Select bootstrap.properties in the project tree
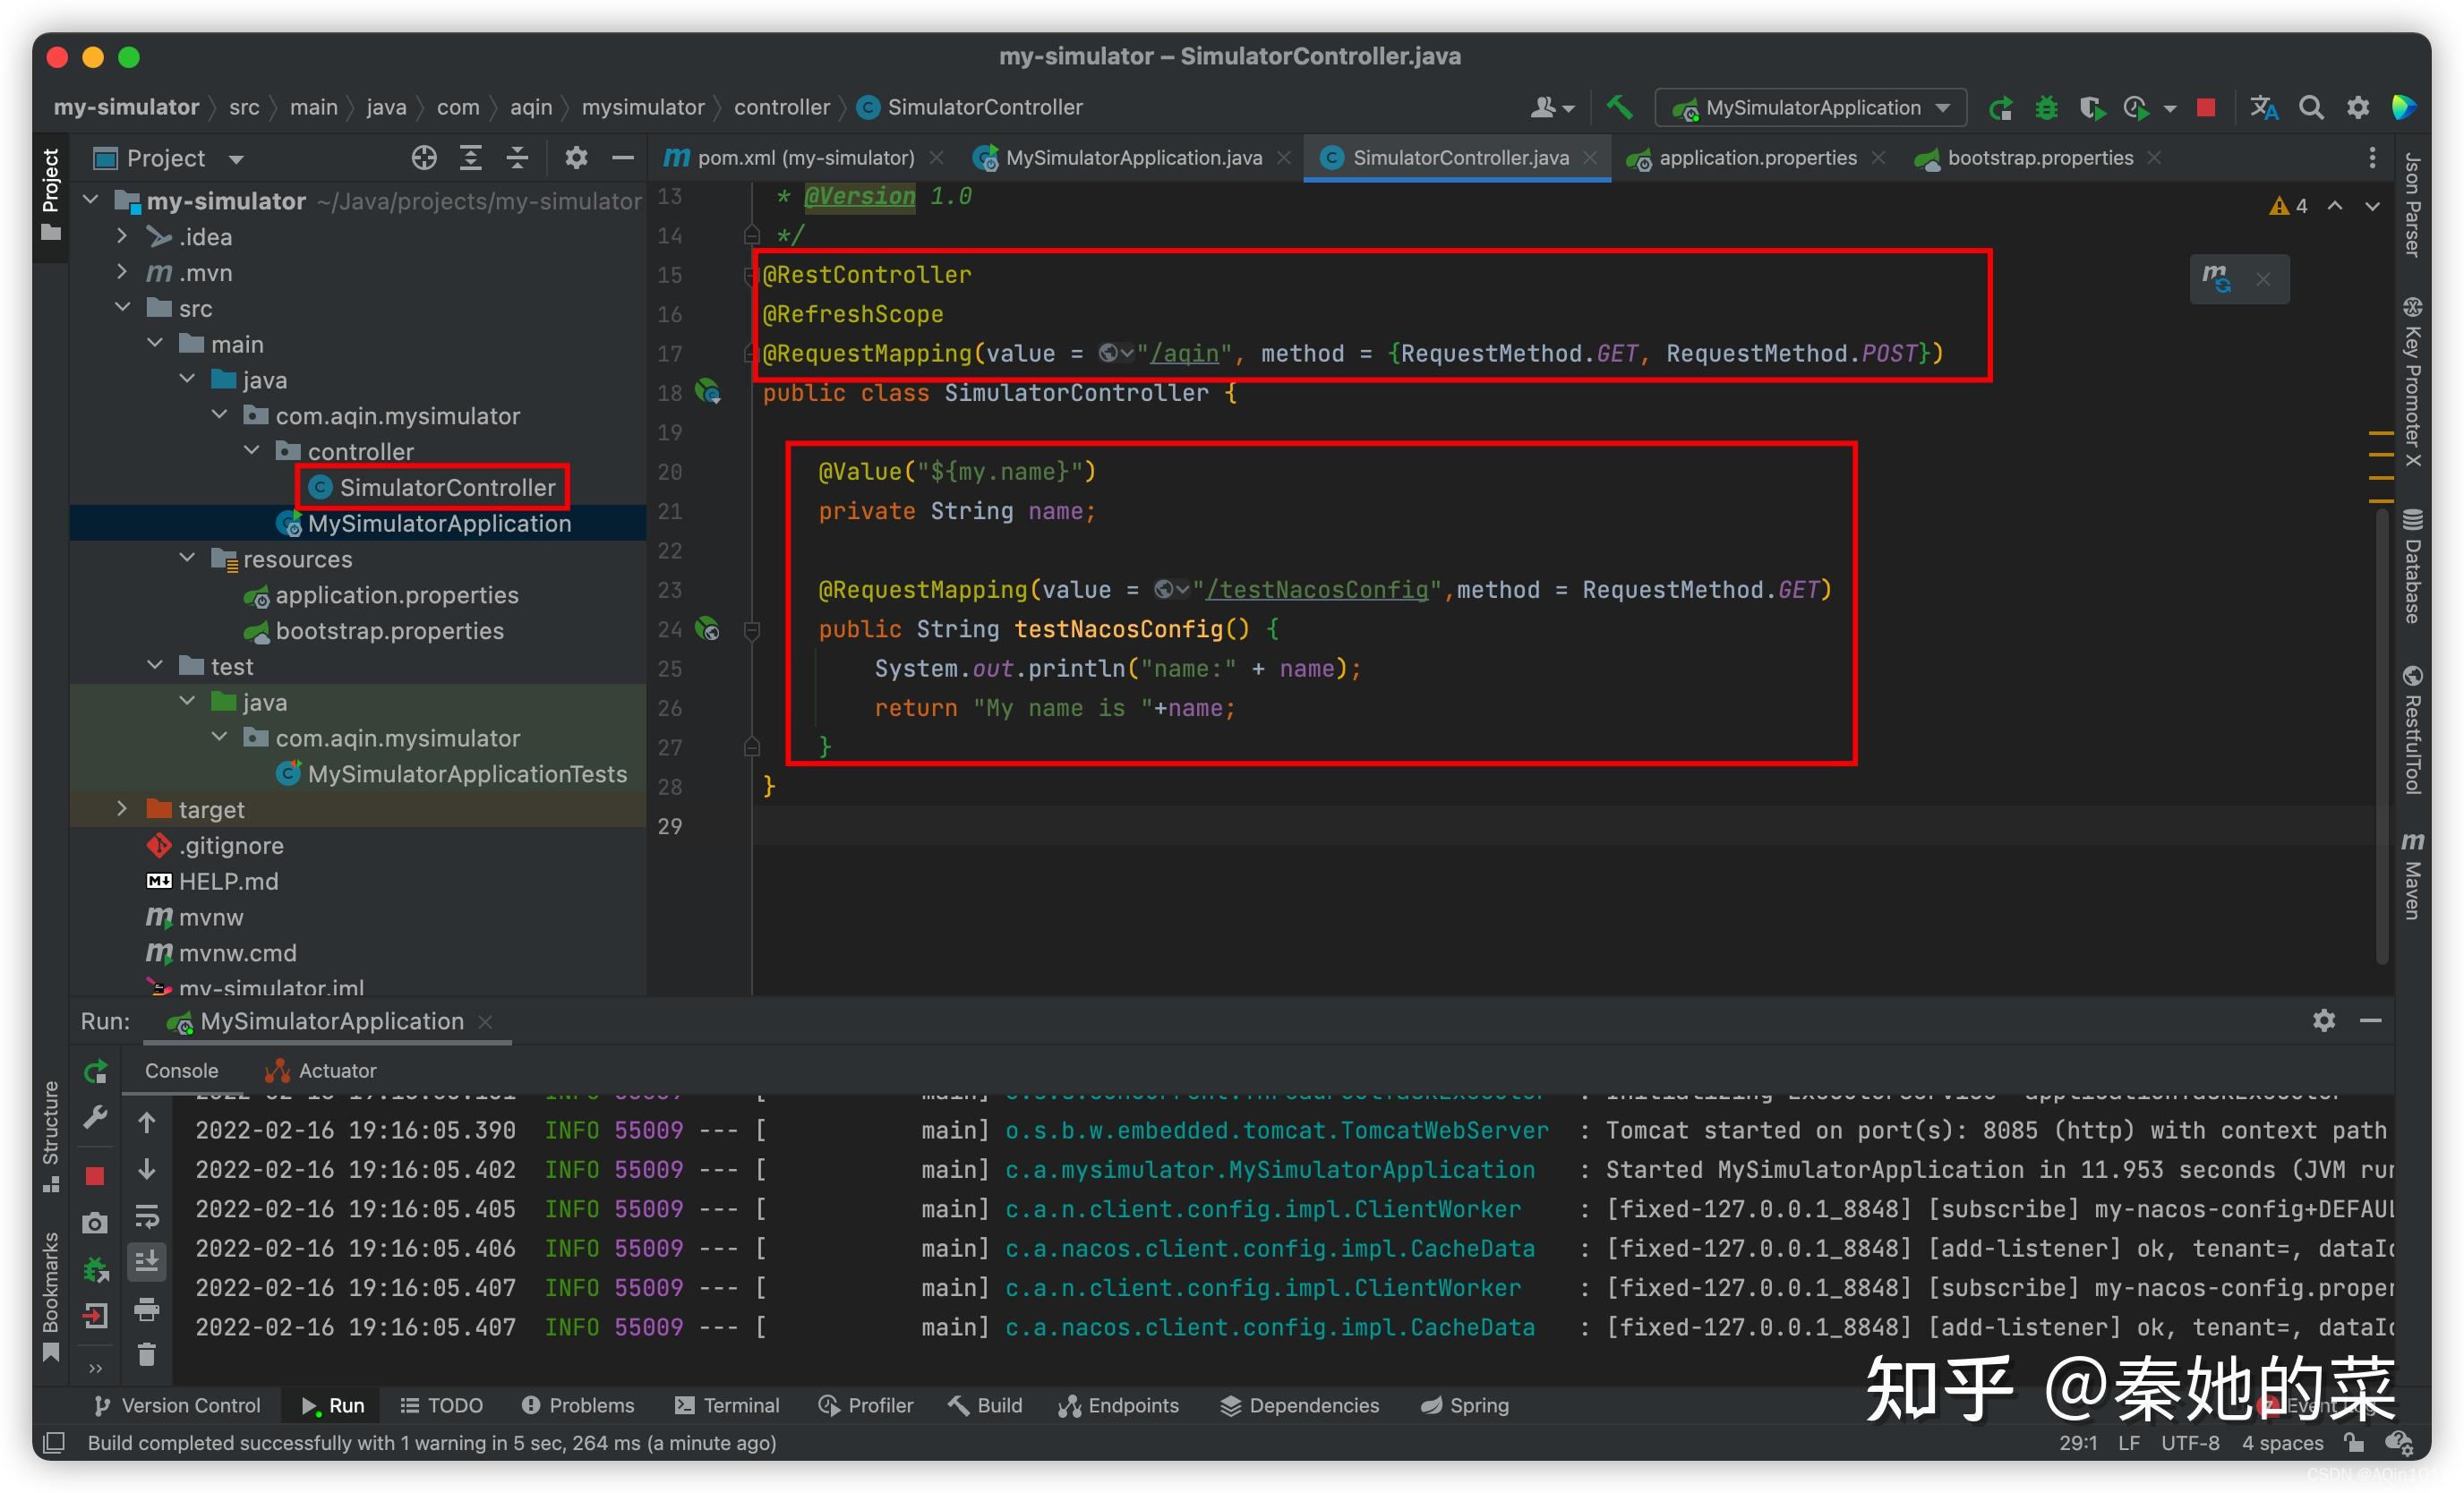The image size is (2464, 1493). pos(389,631)
